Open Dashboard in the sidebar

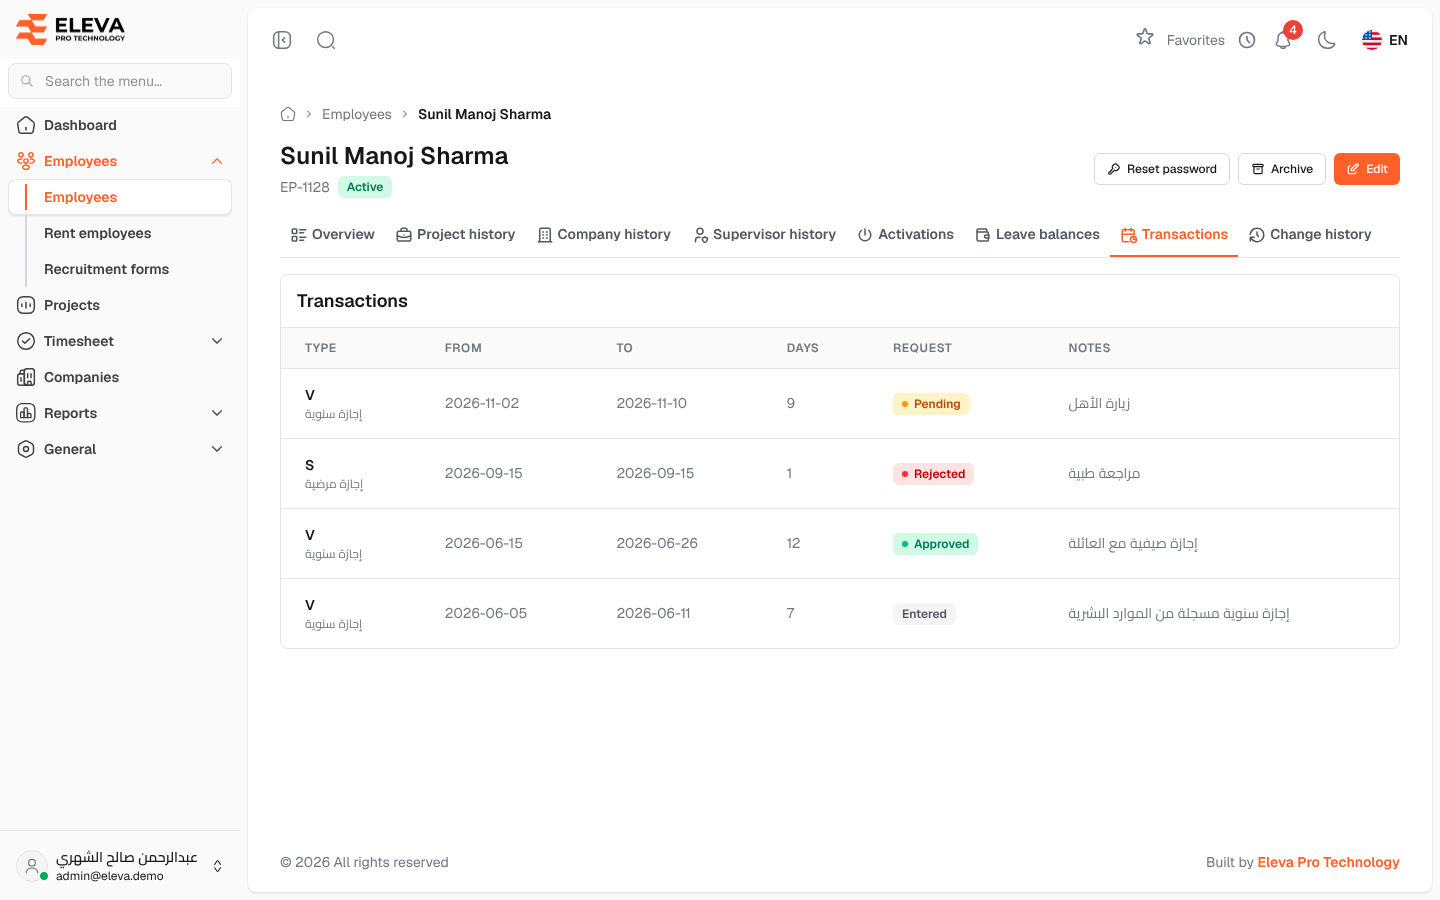pos(120,125)
